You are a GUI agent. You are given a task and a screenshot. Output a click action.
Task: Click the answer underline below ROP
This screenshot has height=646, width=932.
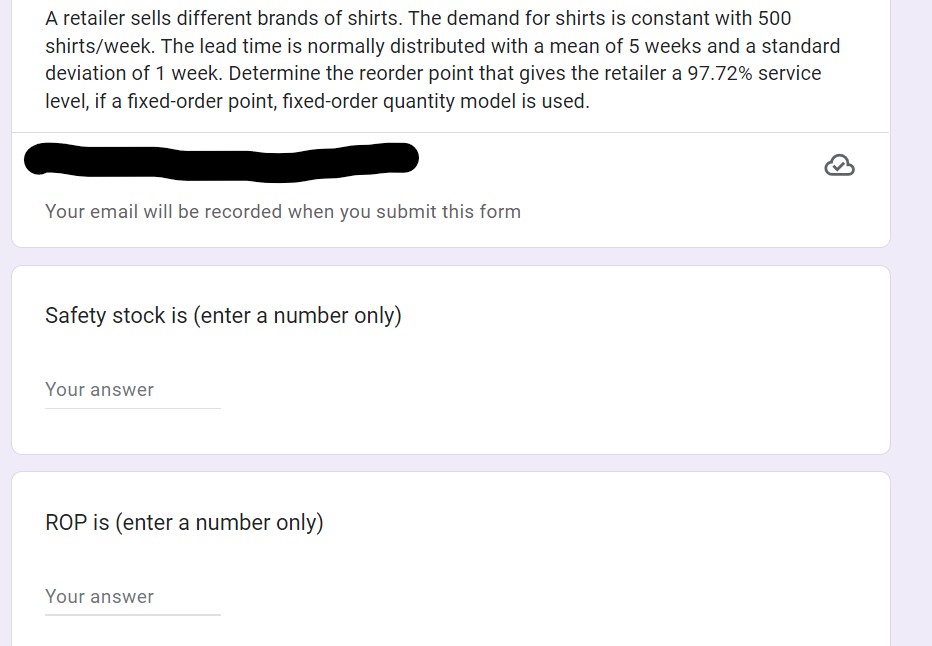(x=132, y=612)
